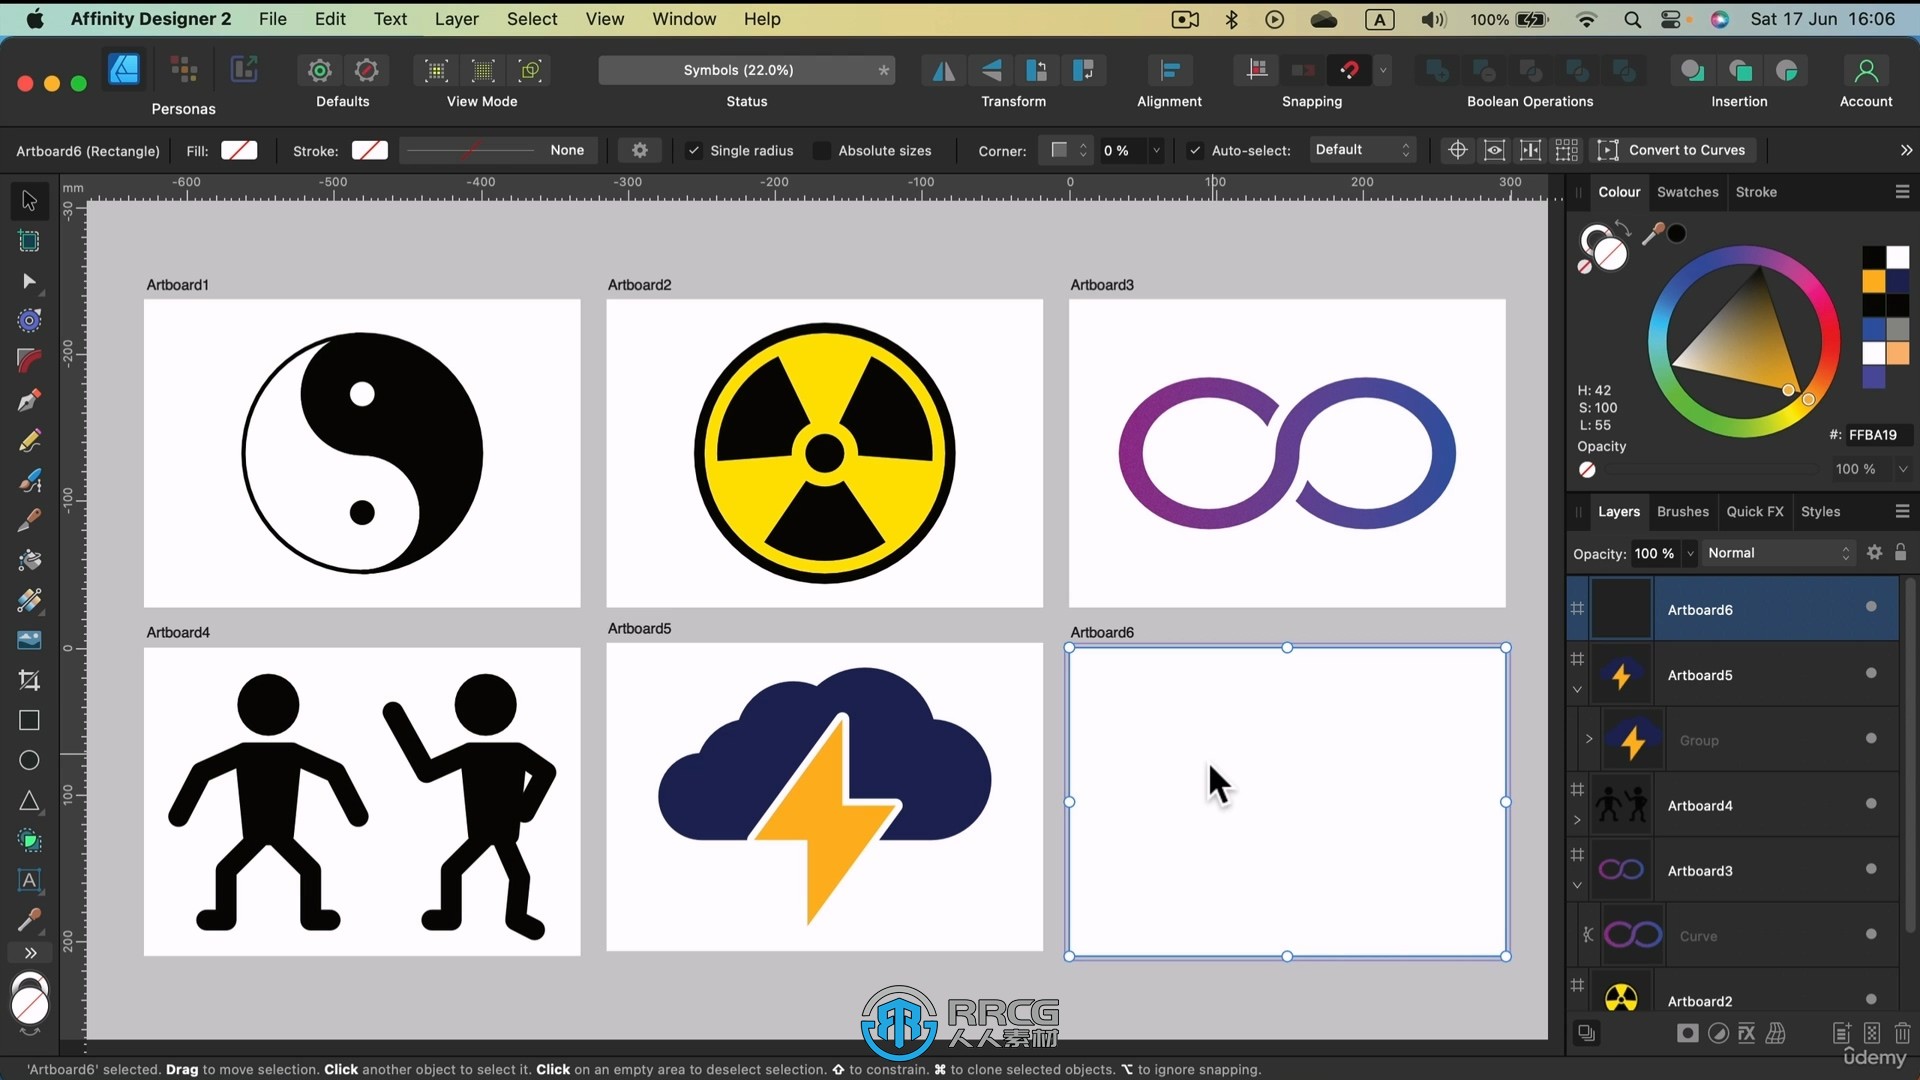The image size is (1920, 1080).
Task: Click the hex colour field FFBA19
Action: [x=1878, y=435]
